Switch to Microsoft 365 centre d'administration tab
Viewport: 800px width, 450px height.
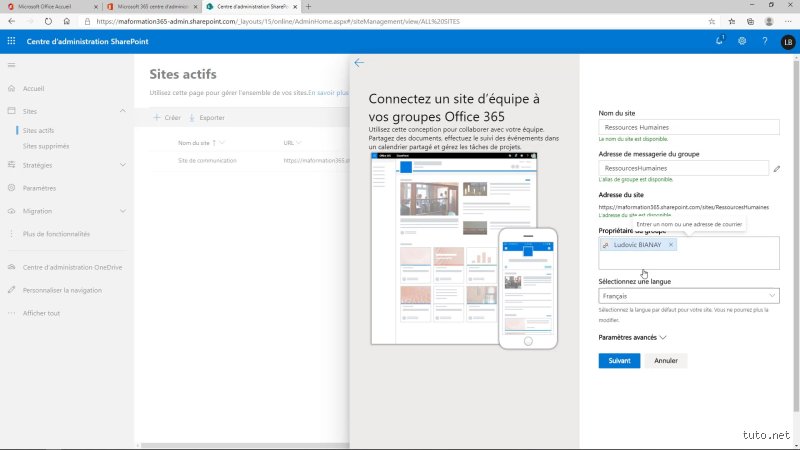pos(152,7)
